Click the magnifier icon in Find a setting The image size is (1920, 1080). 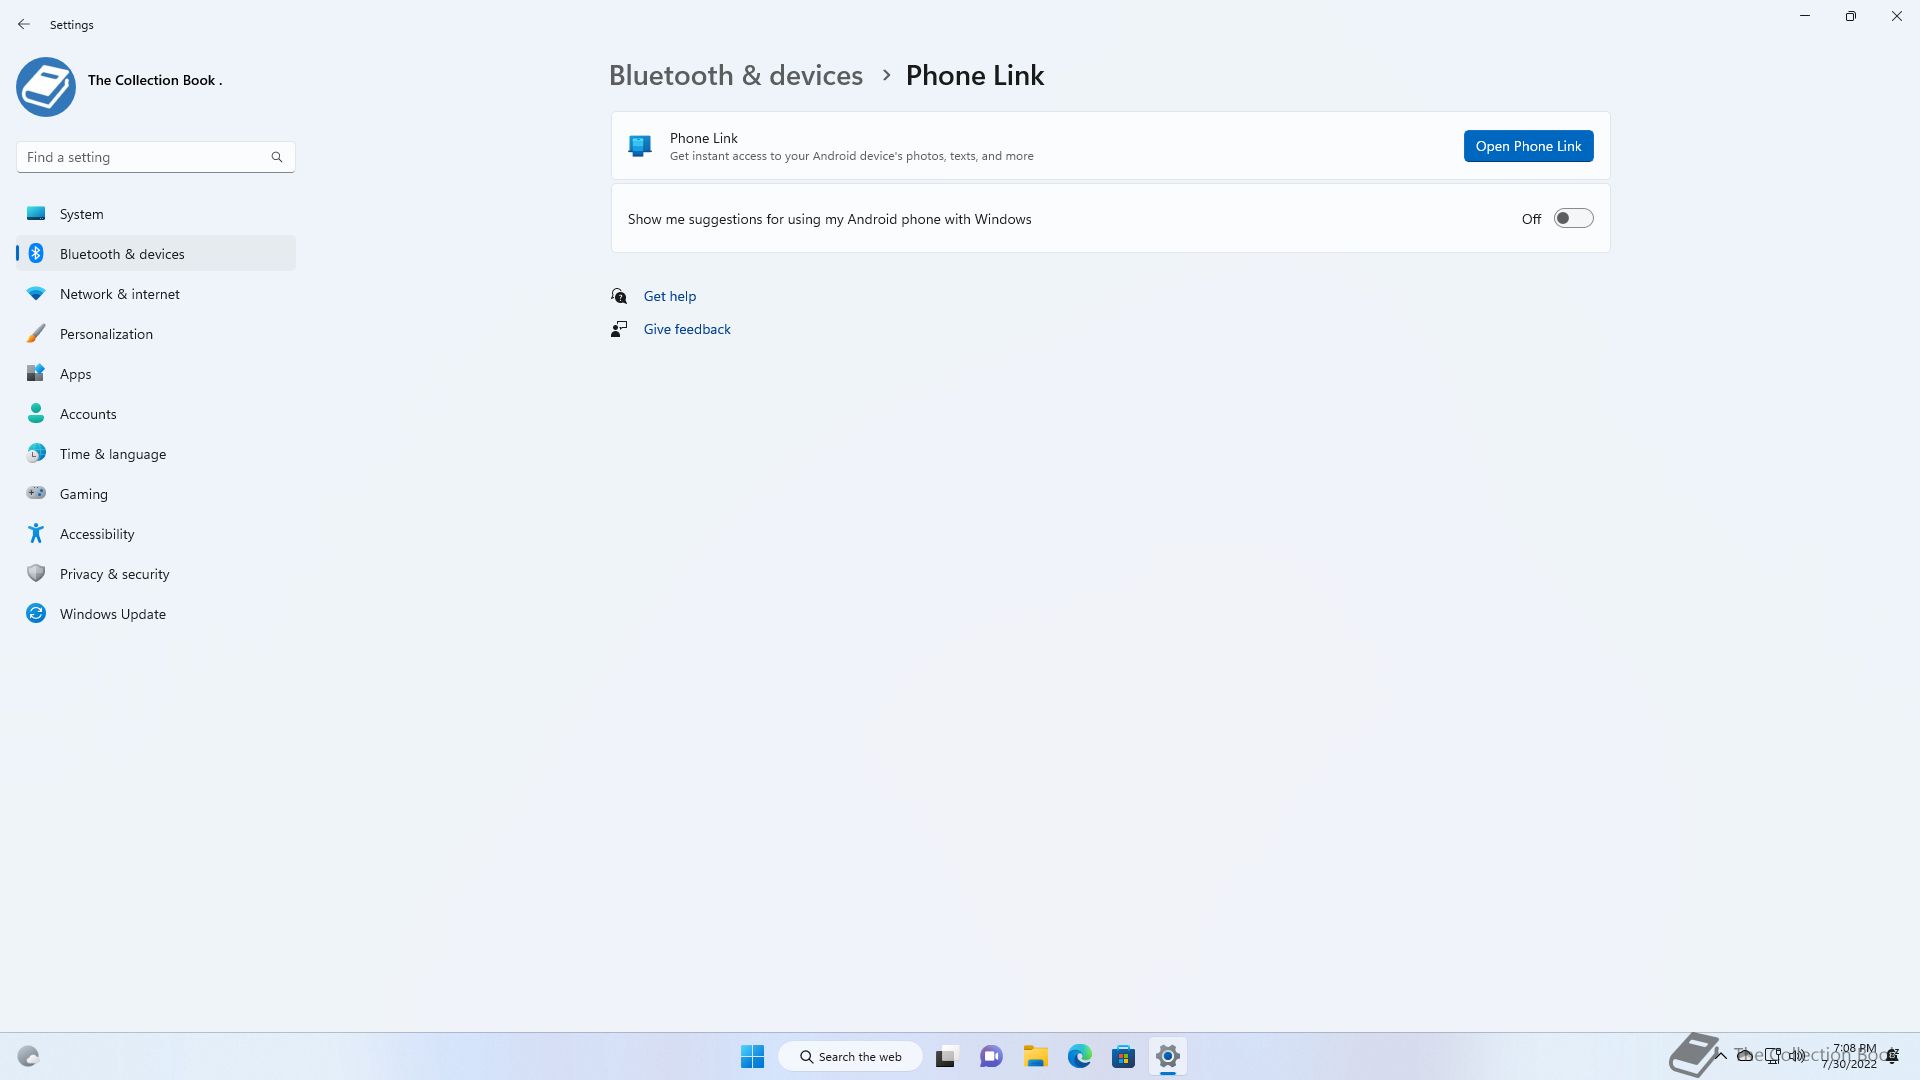coord(277,157)
